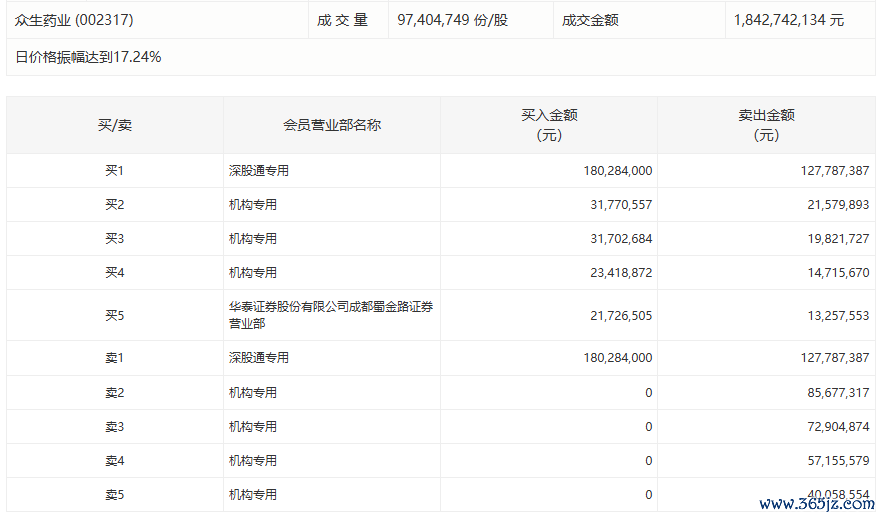The image size is (882, 519).
Task: Select 机构专用 in the 卖3 row
Action: (253, 427)
